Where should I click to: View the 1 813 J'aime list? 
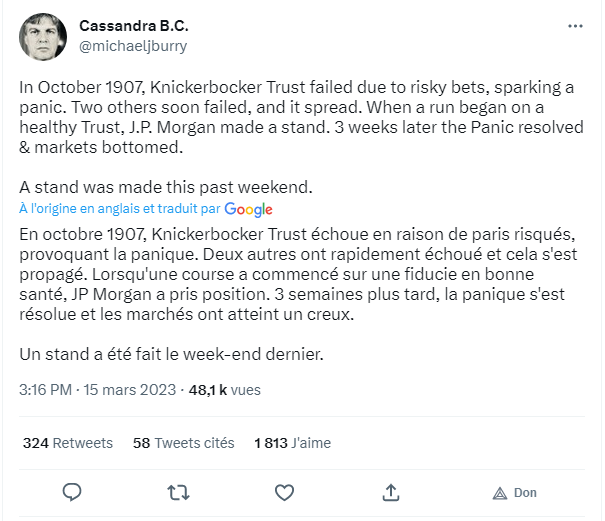(x=292, y=442)
